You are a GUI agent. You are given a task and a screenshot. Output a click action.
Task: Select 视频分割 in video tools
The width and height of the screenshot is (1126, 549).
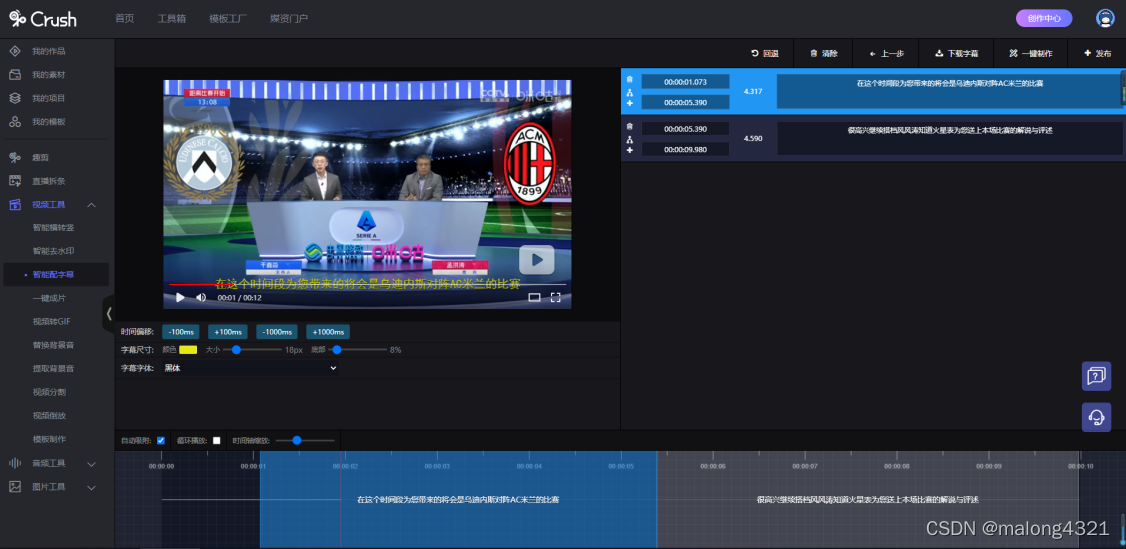tap(49, 392)
